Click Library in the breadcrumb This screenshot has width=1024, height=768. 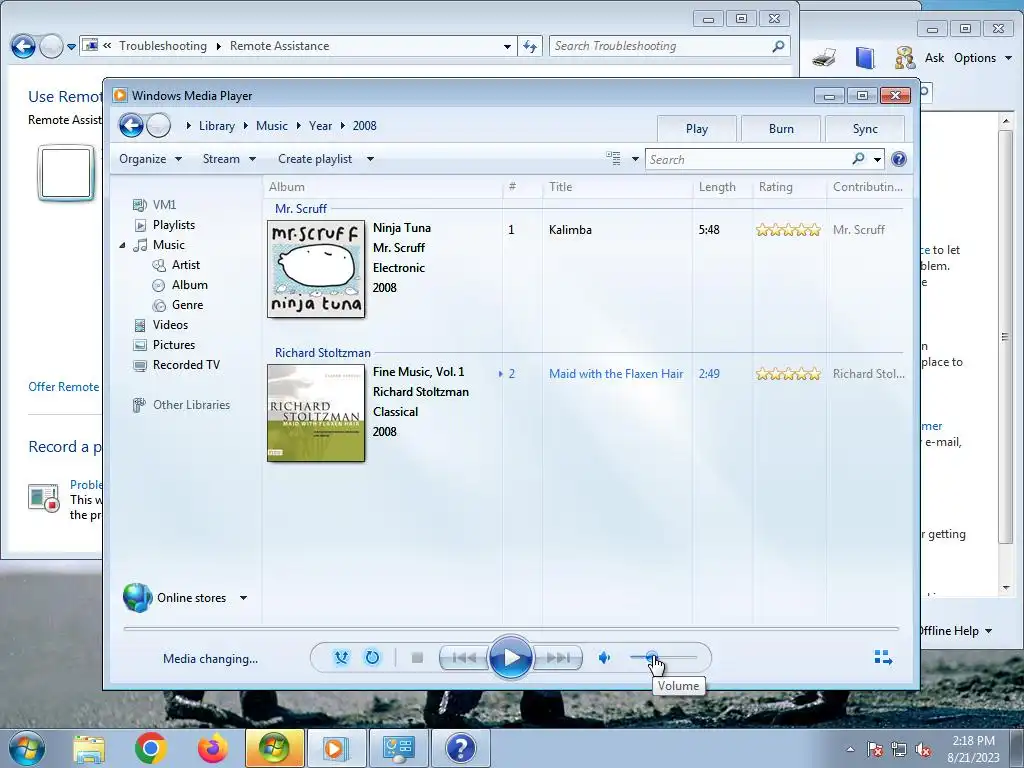tap(217, 126)
